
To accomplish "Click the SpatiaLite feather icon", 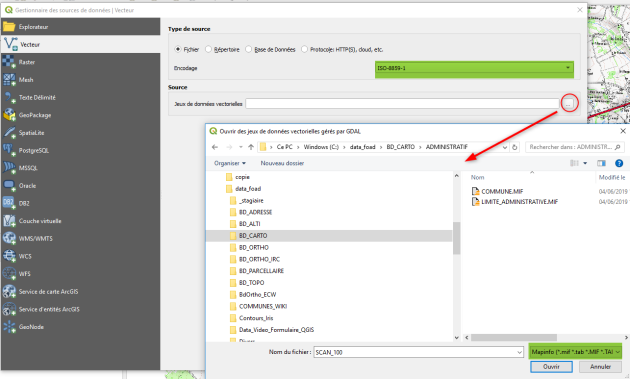I will point(9,133).
